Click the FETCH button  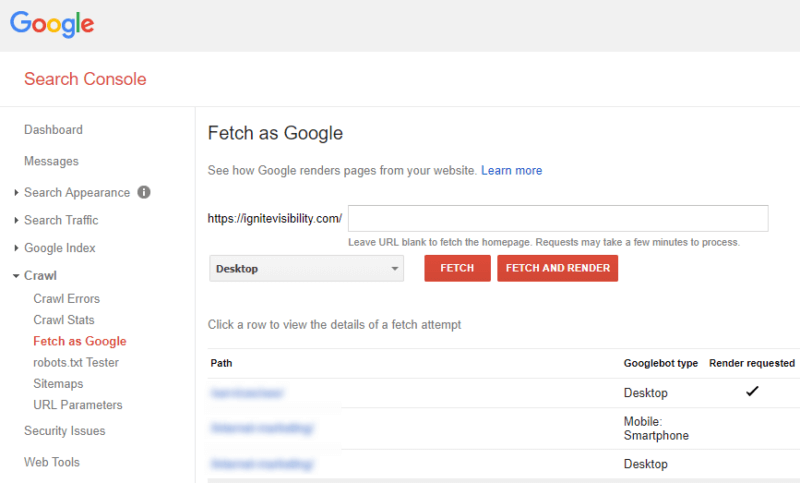457,268
